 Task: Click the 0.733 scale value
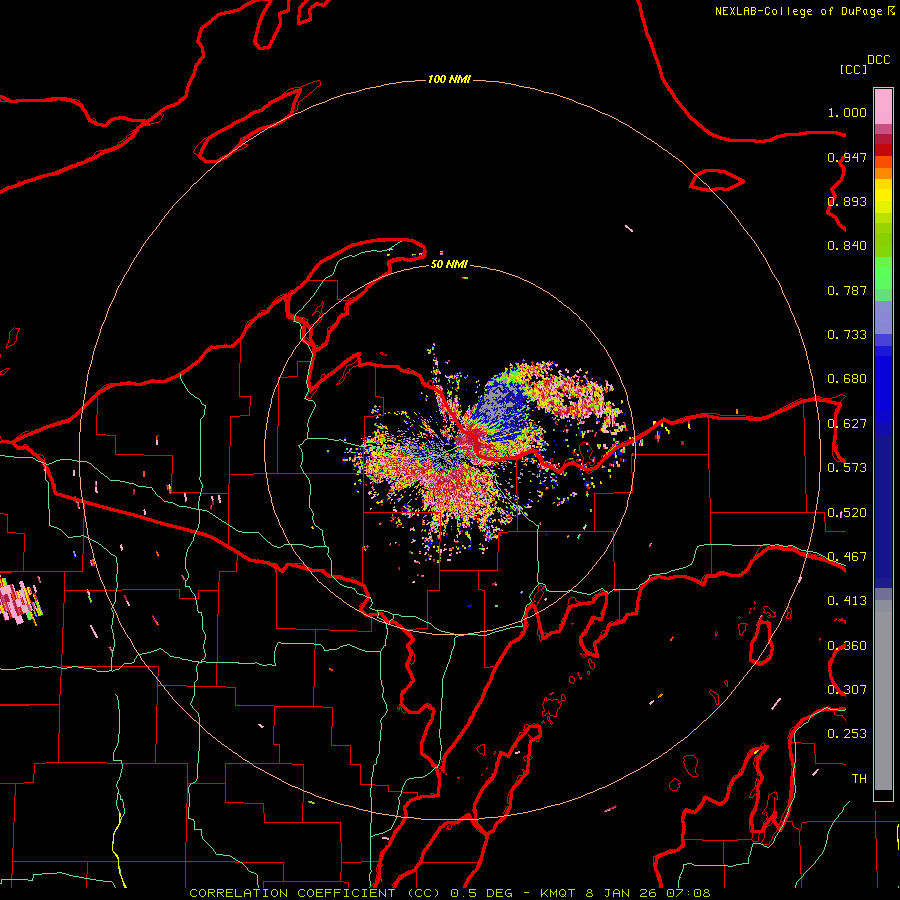(x=847, y=335)
